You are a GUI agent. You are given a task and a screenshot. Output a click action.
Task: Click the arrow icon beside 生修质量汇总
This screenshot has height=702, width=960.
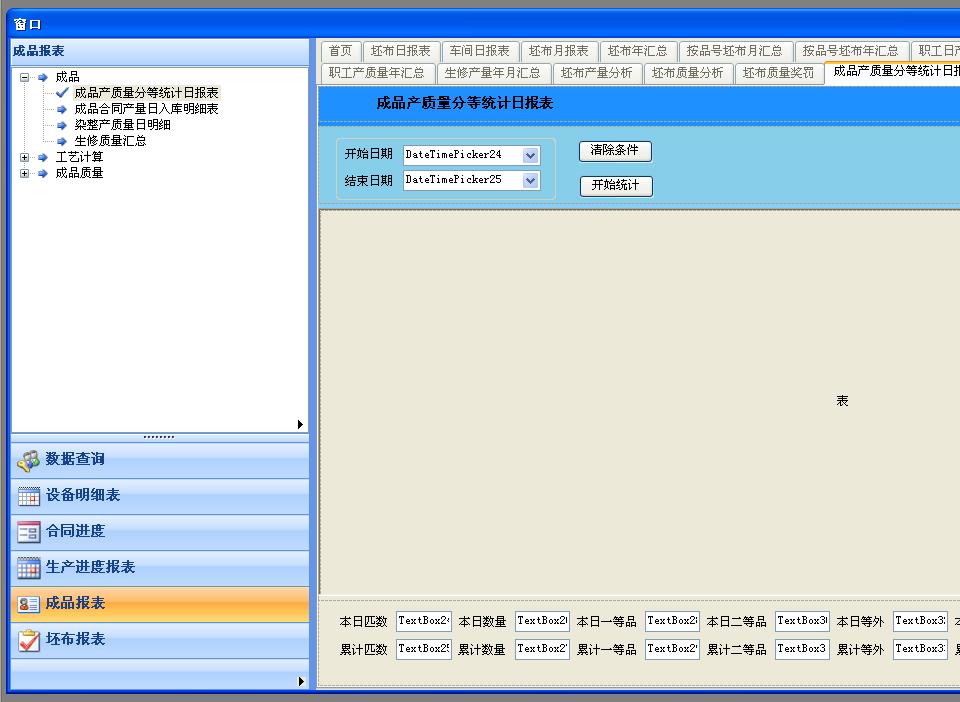click(62, 141)
